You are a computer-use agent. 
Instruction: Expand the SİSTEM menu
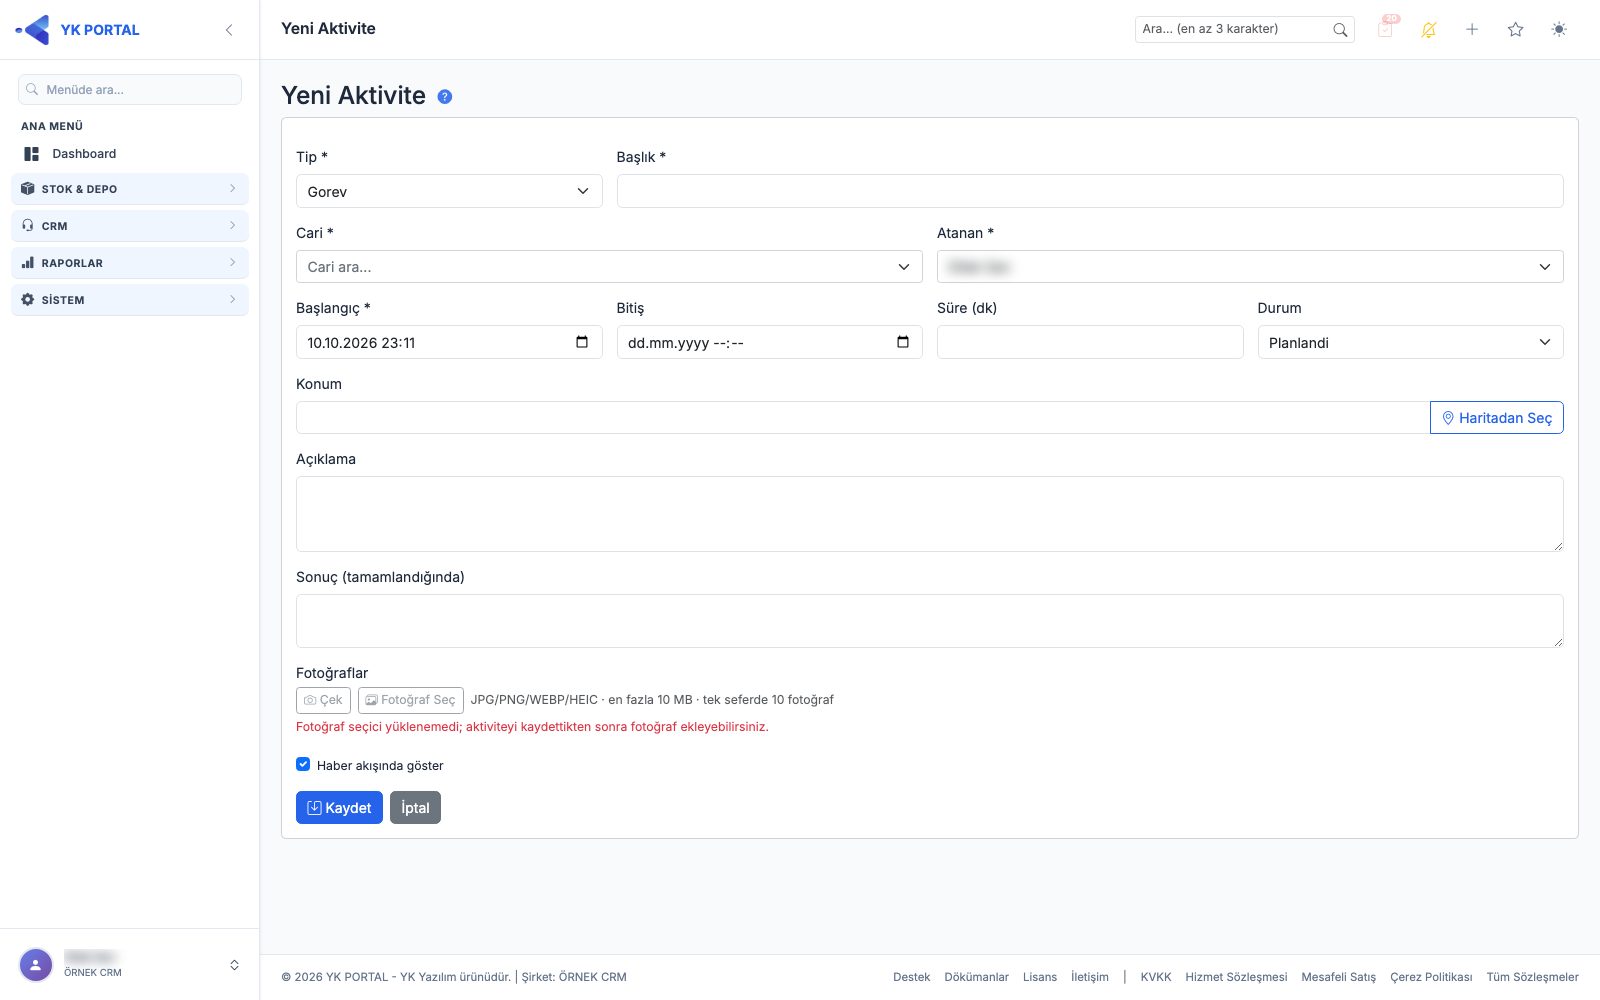[130, 300]
